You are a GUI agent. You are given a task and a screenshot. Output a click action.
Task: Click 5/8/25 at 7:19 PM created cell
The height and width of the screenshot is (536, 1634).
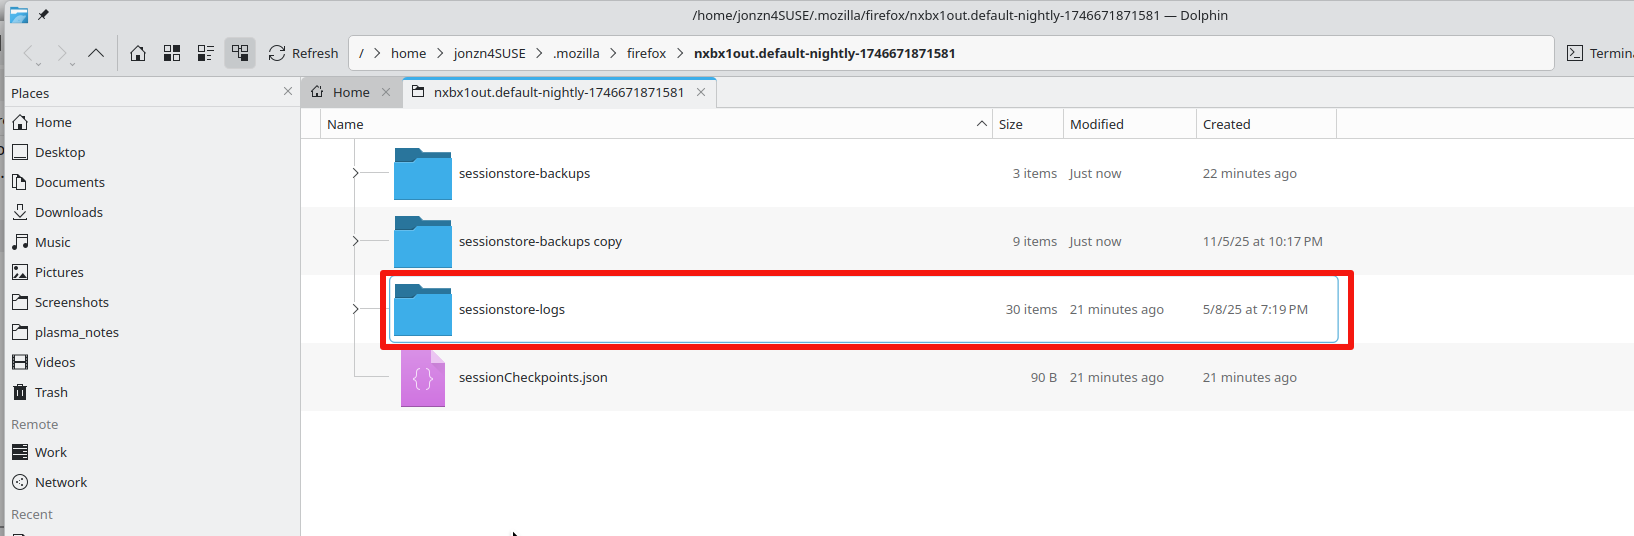pyautogui.click(x=1255, y=309)
